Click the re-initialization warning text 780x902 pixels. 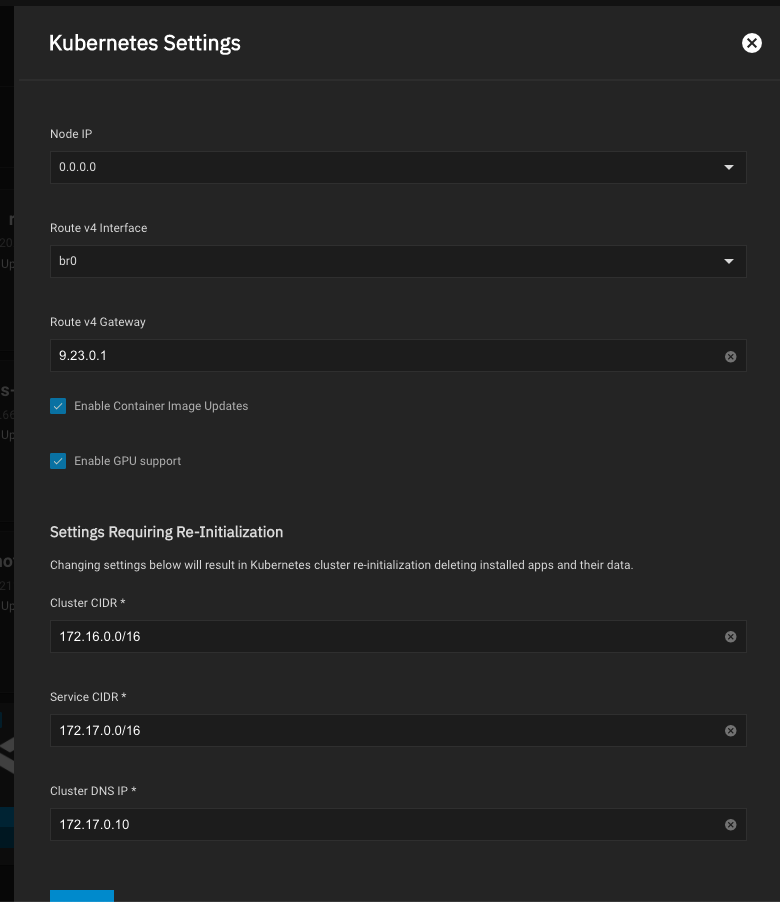[x=342, y=565]
